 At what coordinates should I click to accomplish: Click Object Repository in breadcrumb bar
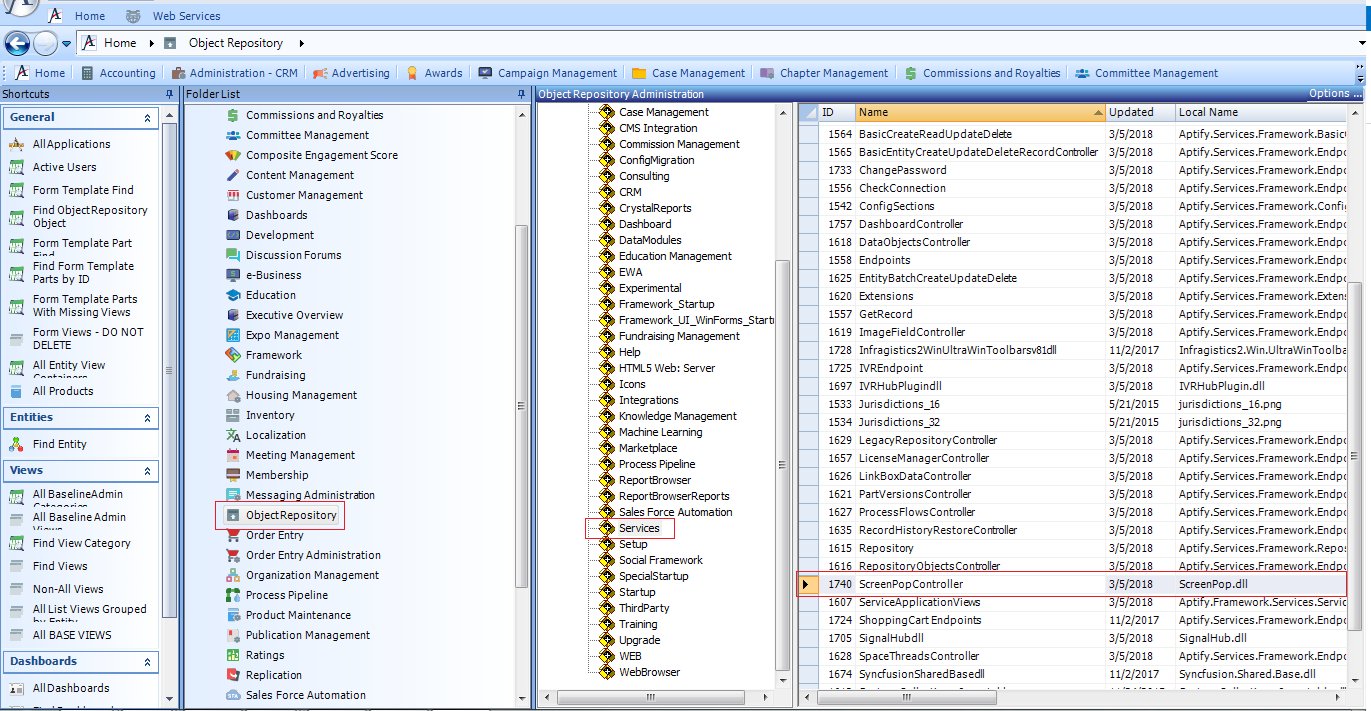point(236,43)
